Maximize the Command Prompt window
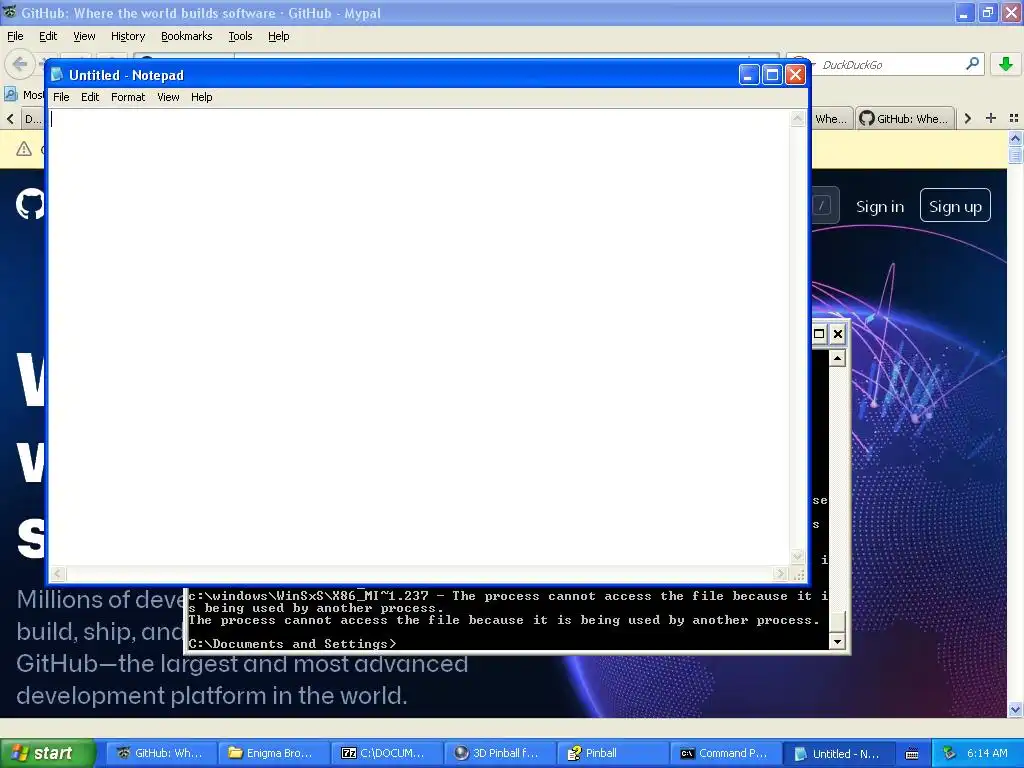 (818, 334)
